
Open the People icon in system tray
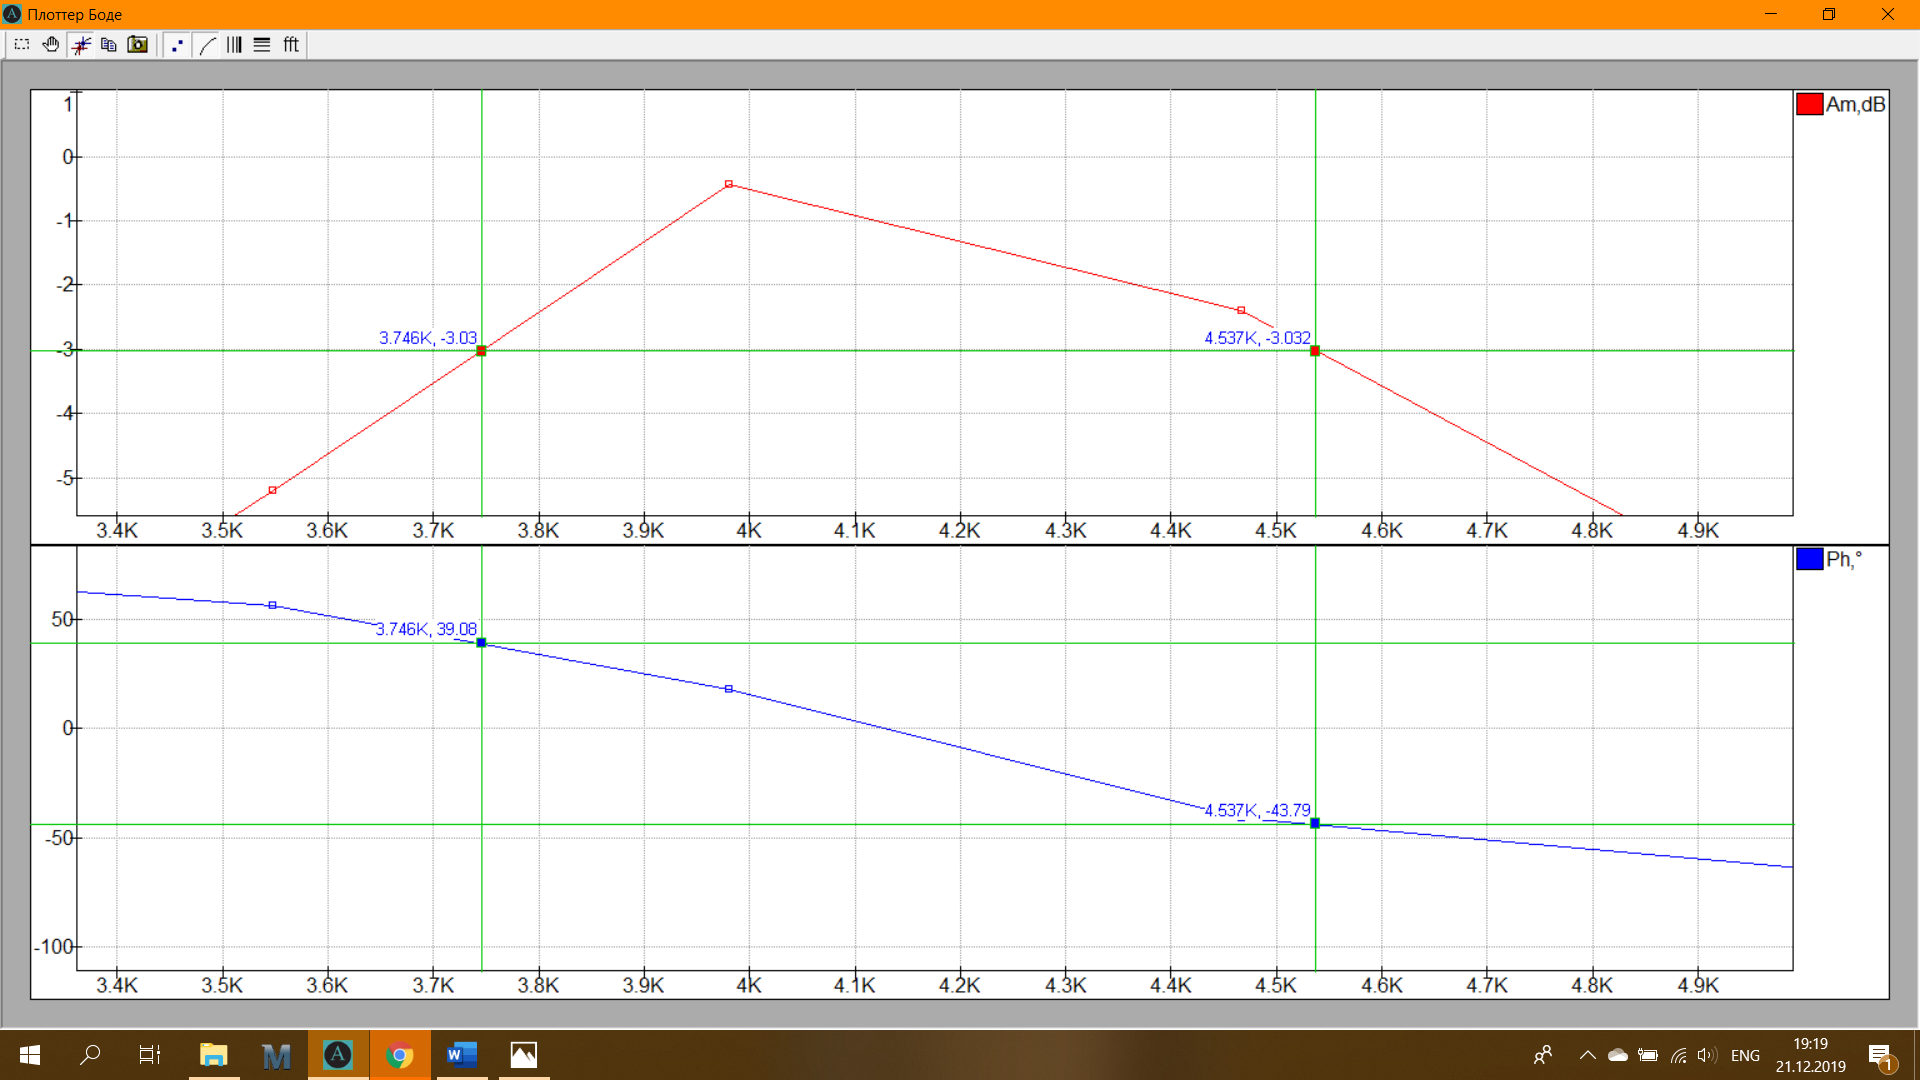(1543, 1055)
